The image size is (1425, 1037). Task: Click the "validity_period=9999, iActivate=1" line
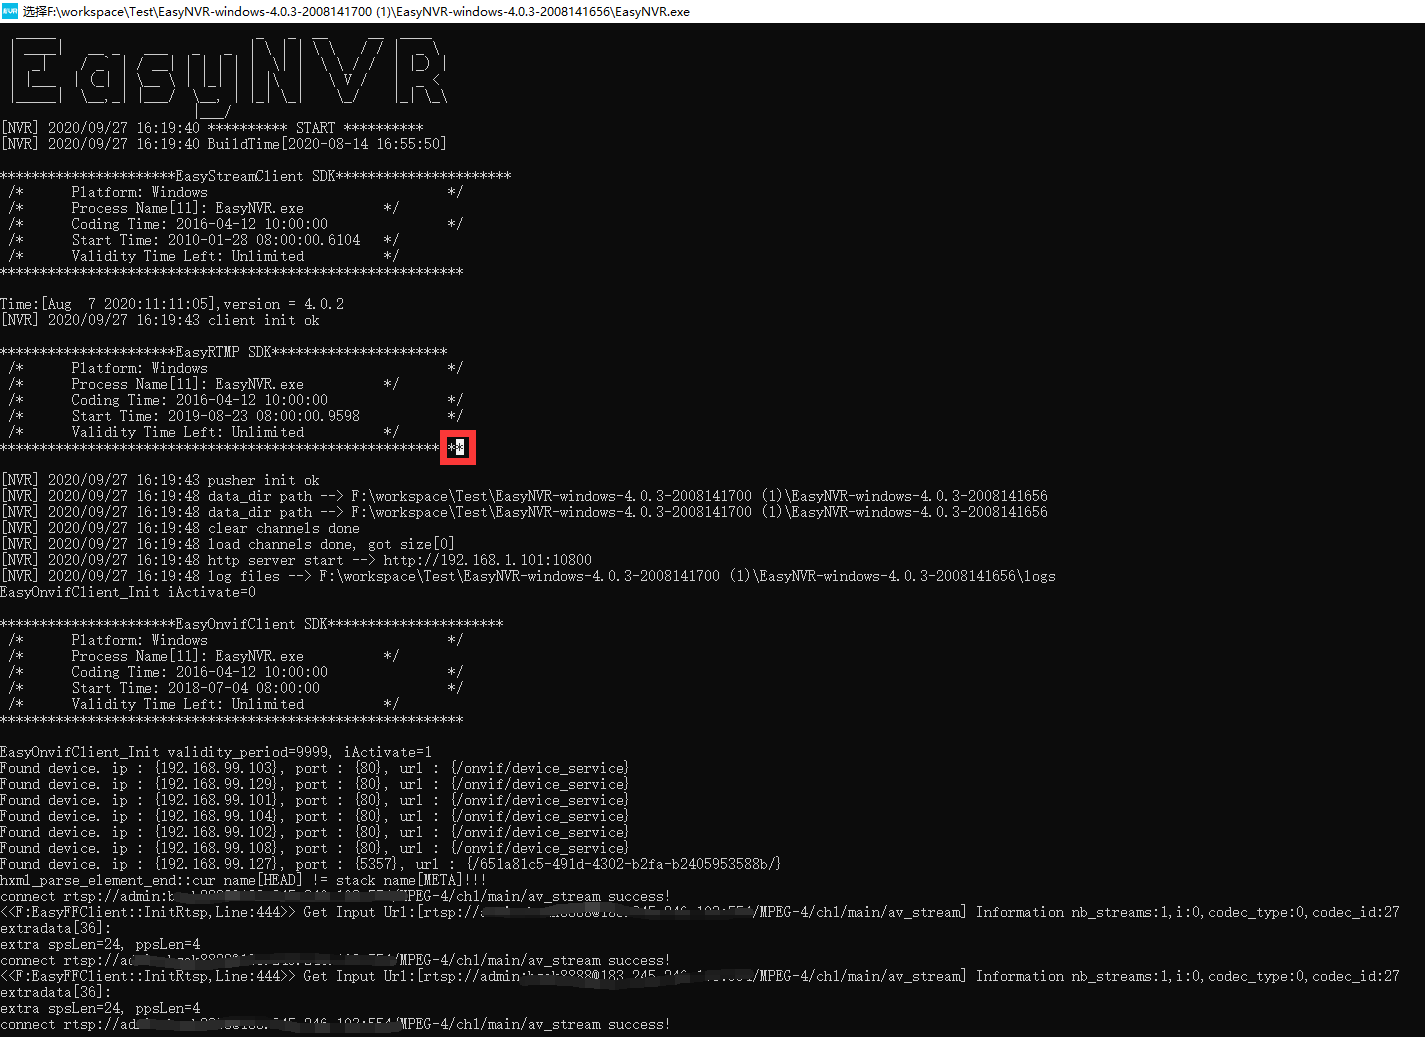(x=216, y=752)
